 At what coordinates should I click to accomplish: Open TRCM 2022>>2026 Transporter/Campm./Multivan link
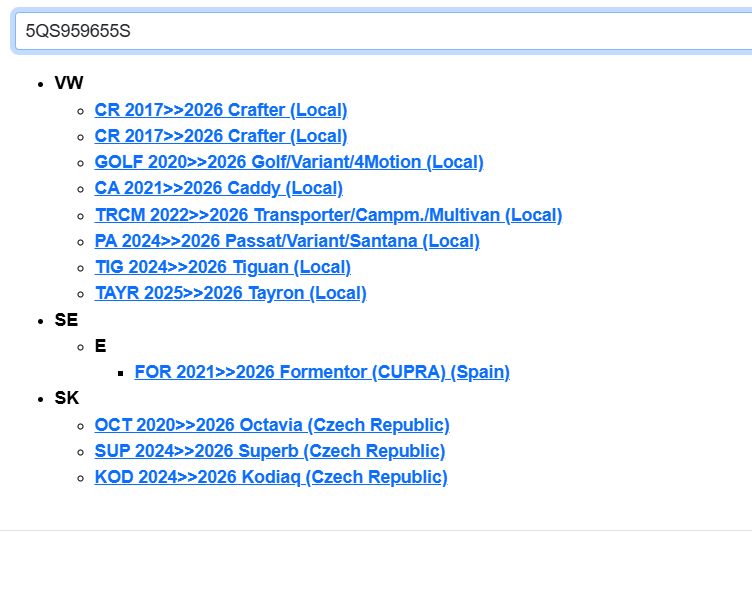pos(328,215)
